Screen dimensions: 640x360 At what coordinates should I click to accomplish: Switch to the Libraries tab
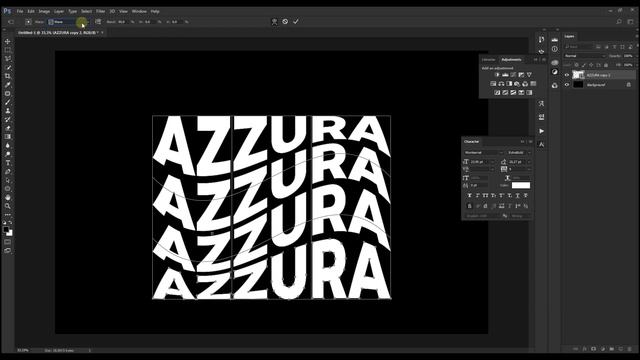[489, 60]
